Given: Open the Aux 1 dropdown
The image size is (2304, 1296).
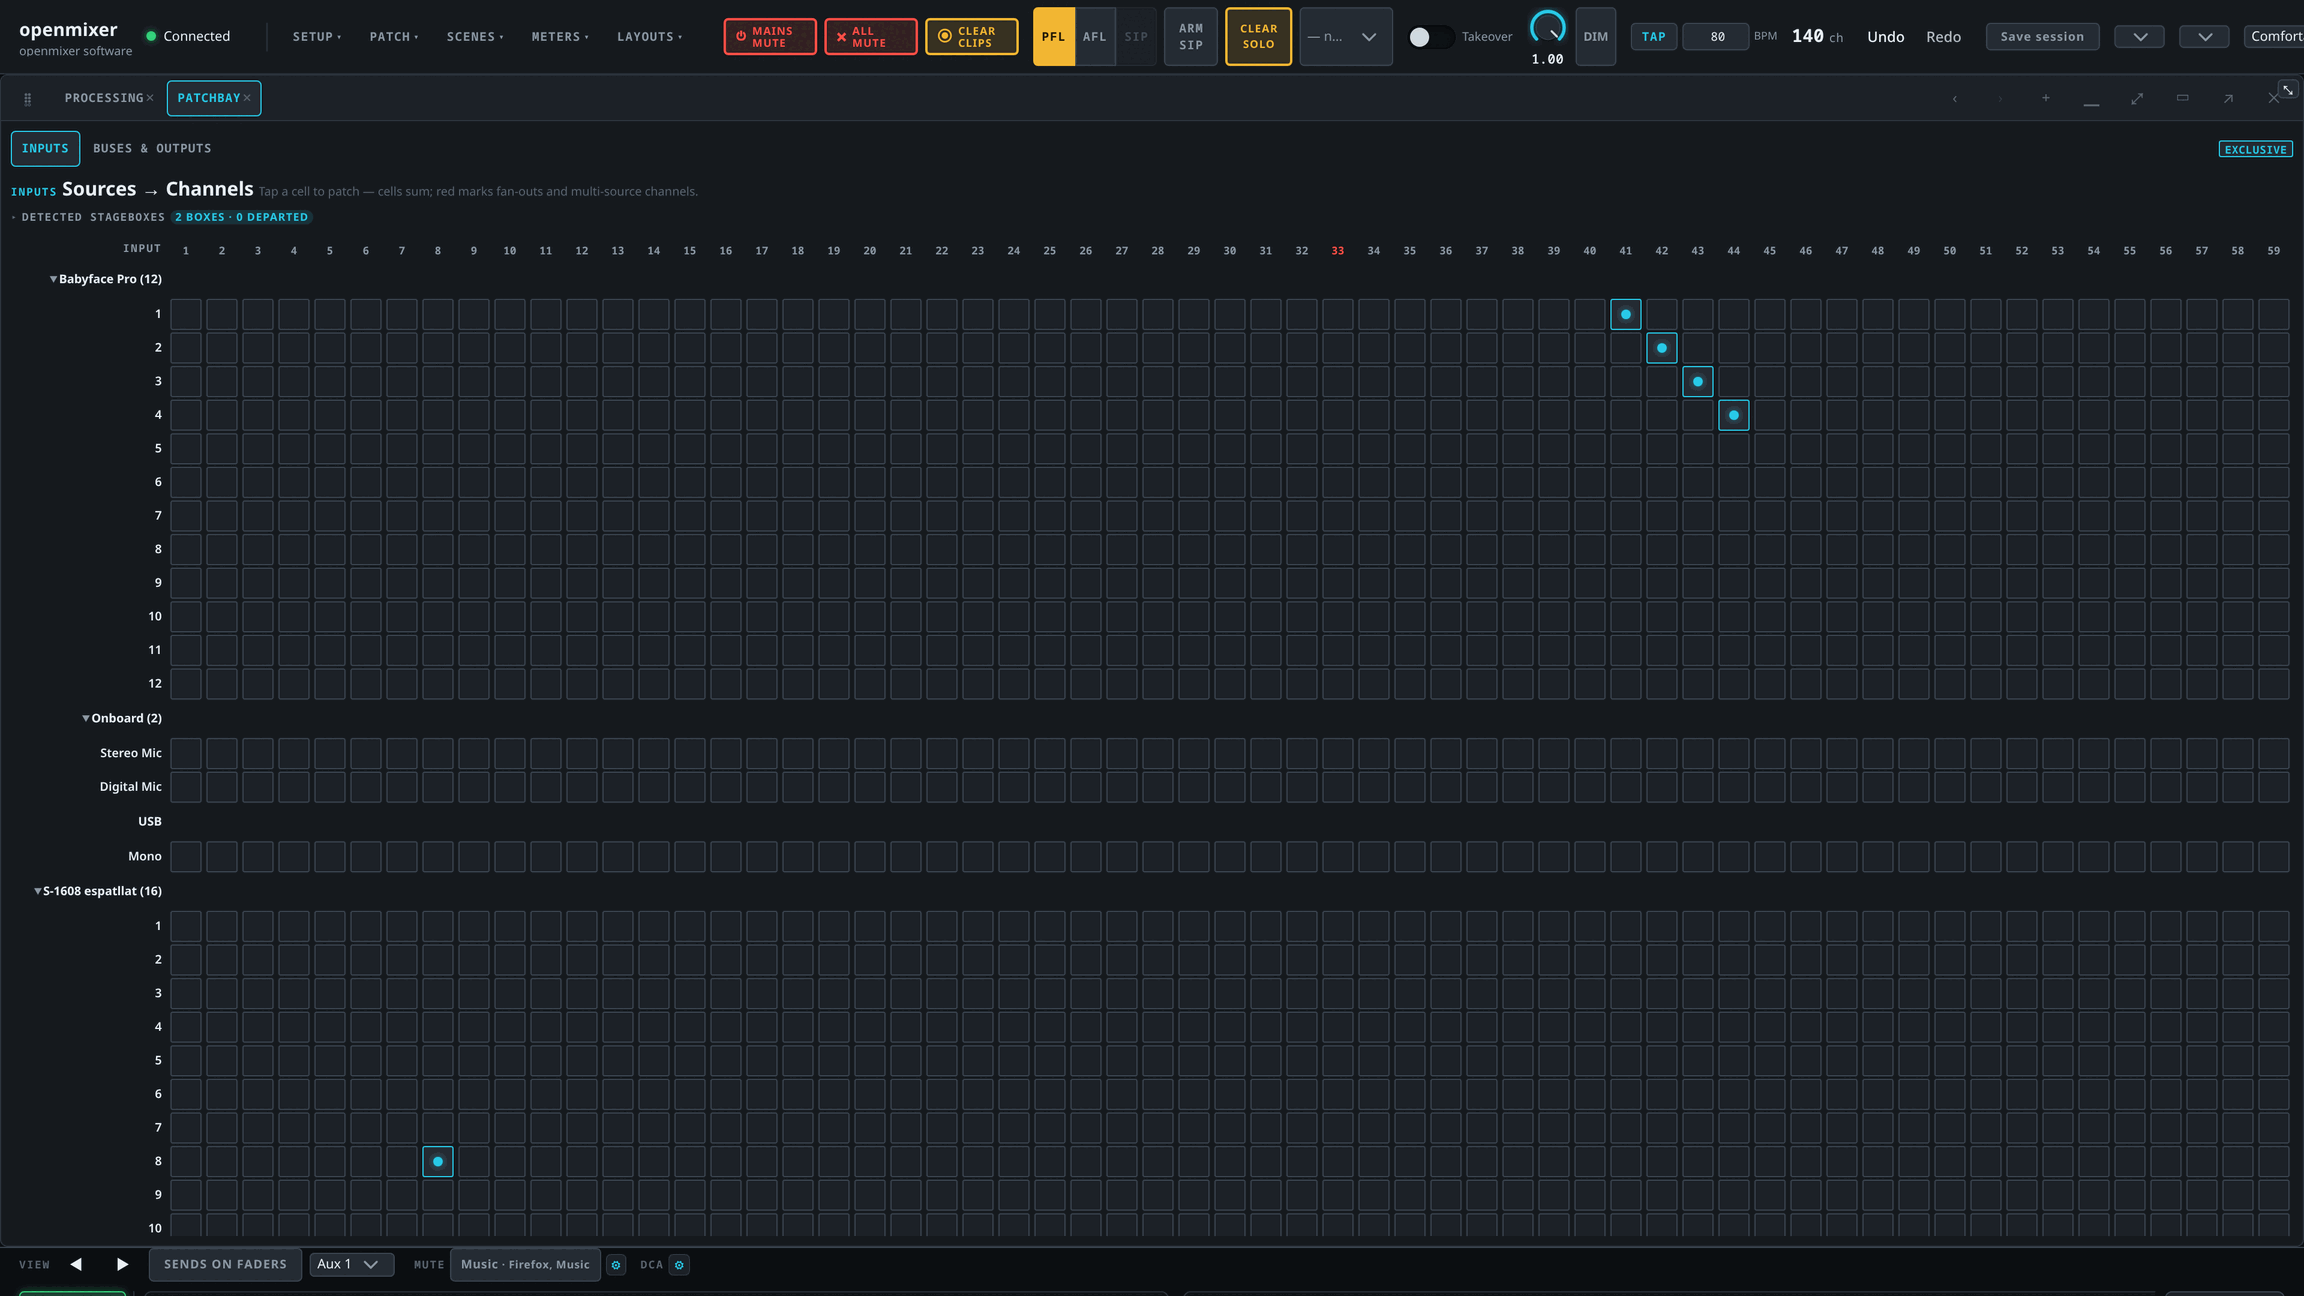Looking at the screenshot, I should coord(351,1265).
